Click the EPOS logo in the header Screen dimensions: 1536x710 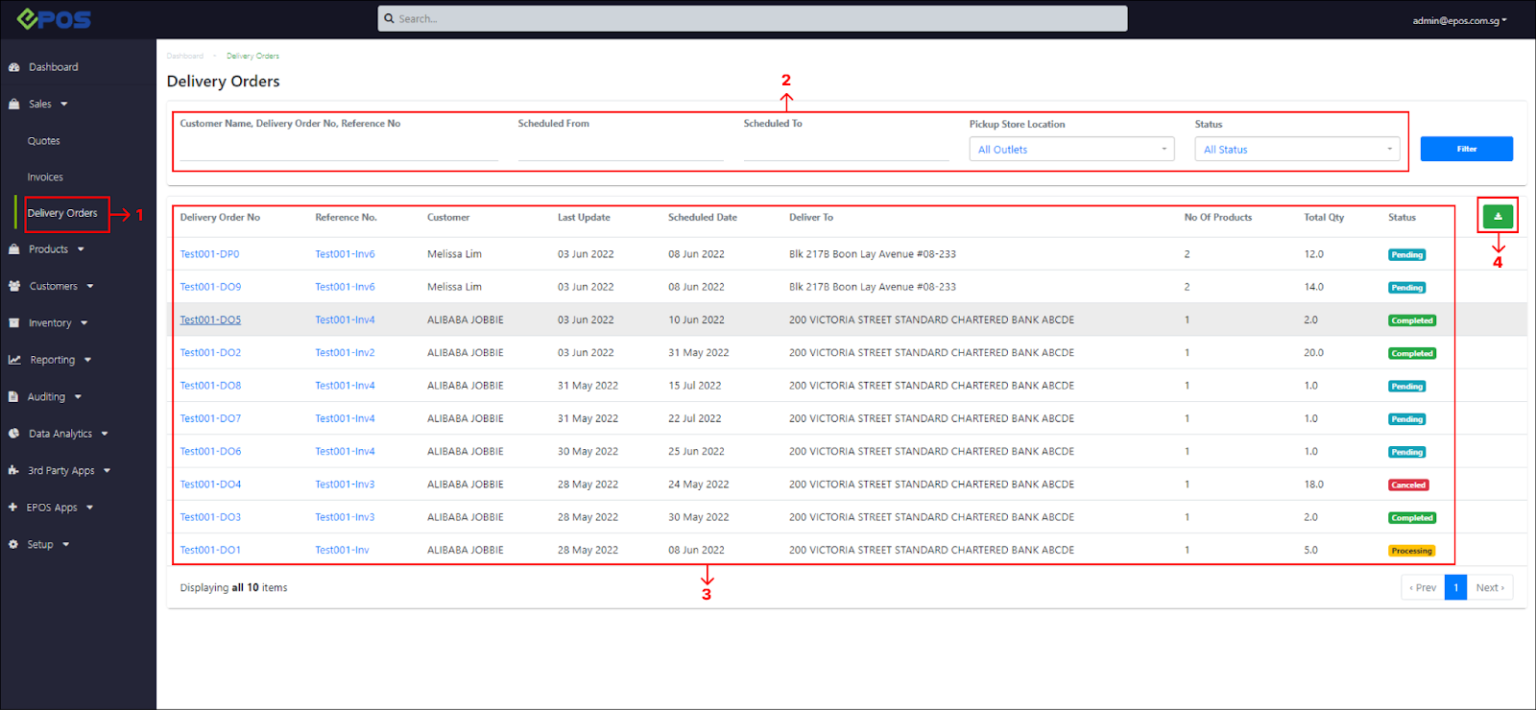coord(54,18)
